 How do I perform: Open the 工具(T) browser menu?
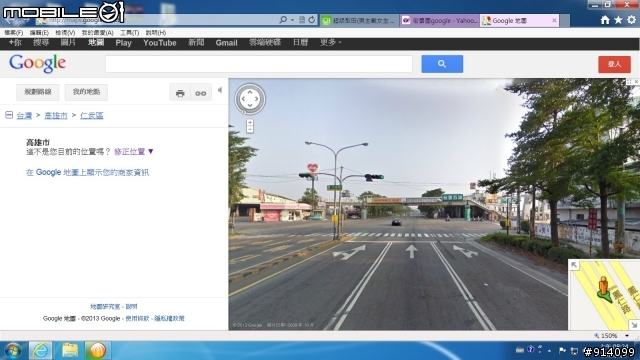coord(129,33)
